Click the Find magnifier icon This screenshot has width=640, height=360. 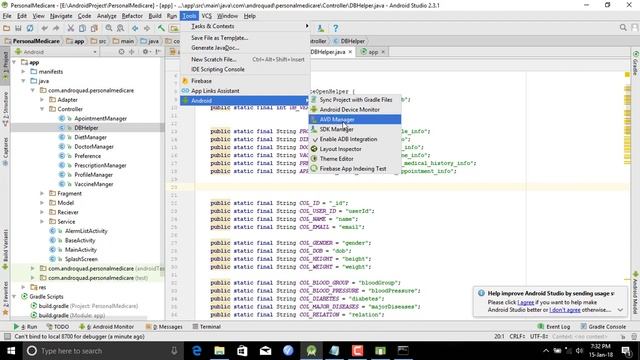click(x=109, y=28)
